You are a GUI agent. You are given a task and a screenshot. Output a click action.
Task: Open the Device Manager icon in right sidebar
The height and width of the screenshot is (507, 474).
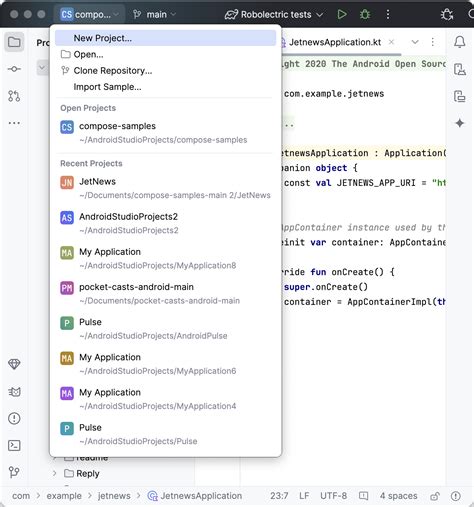pos(460,69)
